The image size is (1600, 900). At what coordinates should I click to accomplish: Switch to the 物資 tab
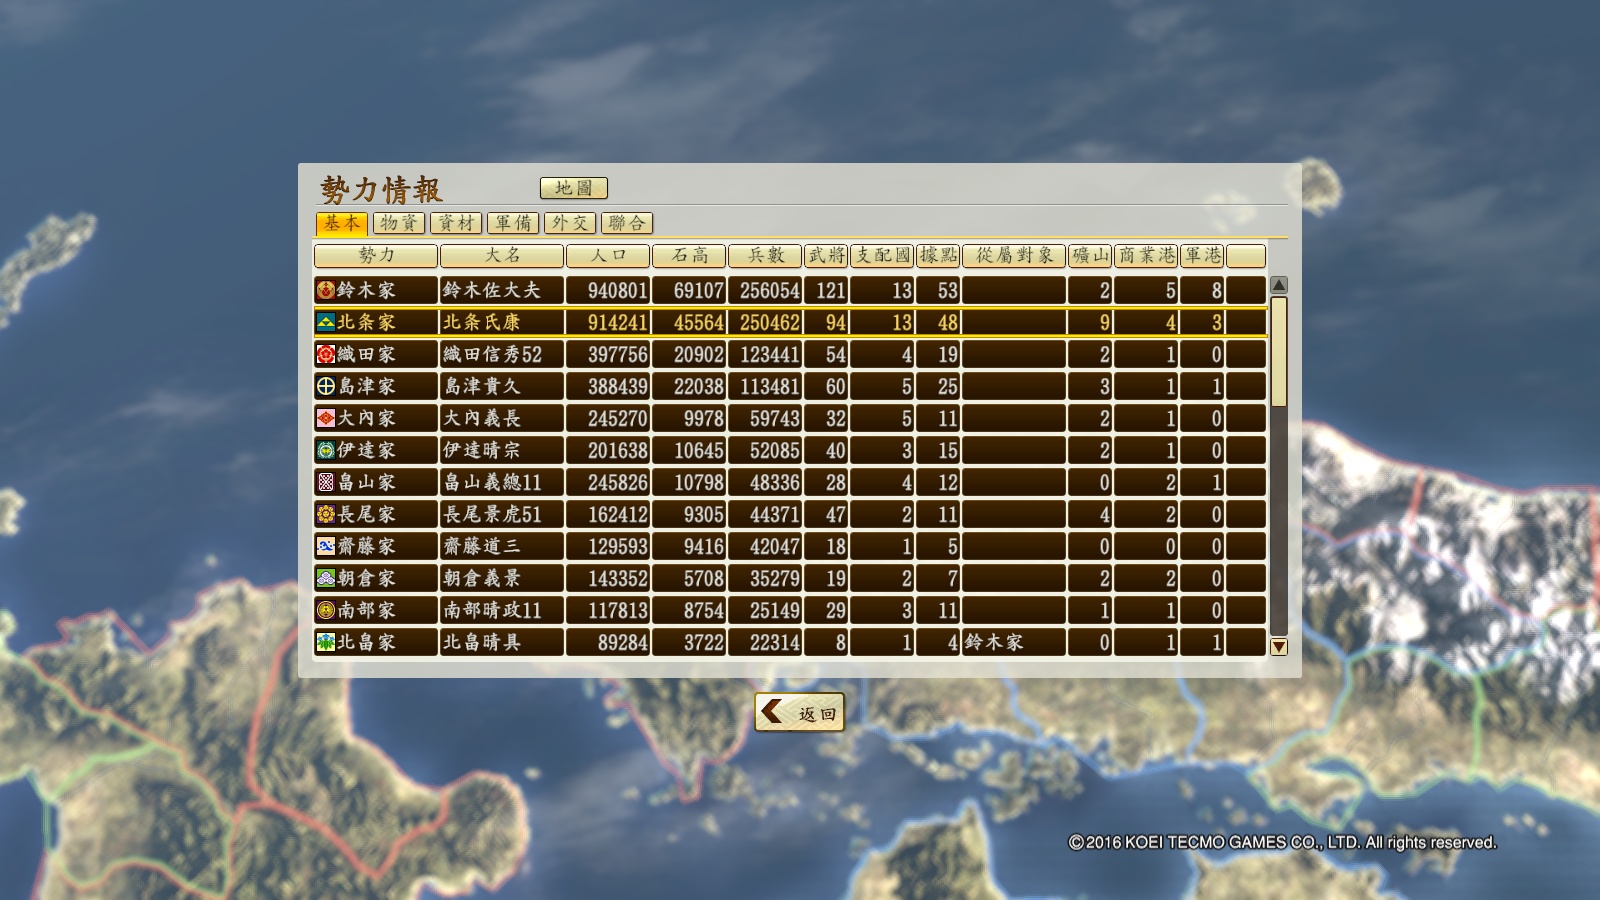pyautogui.click(x=399, y=223)
